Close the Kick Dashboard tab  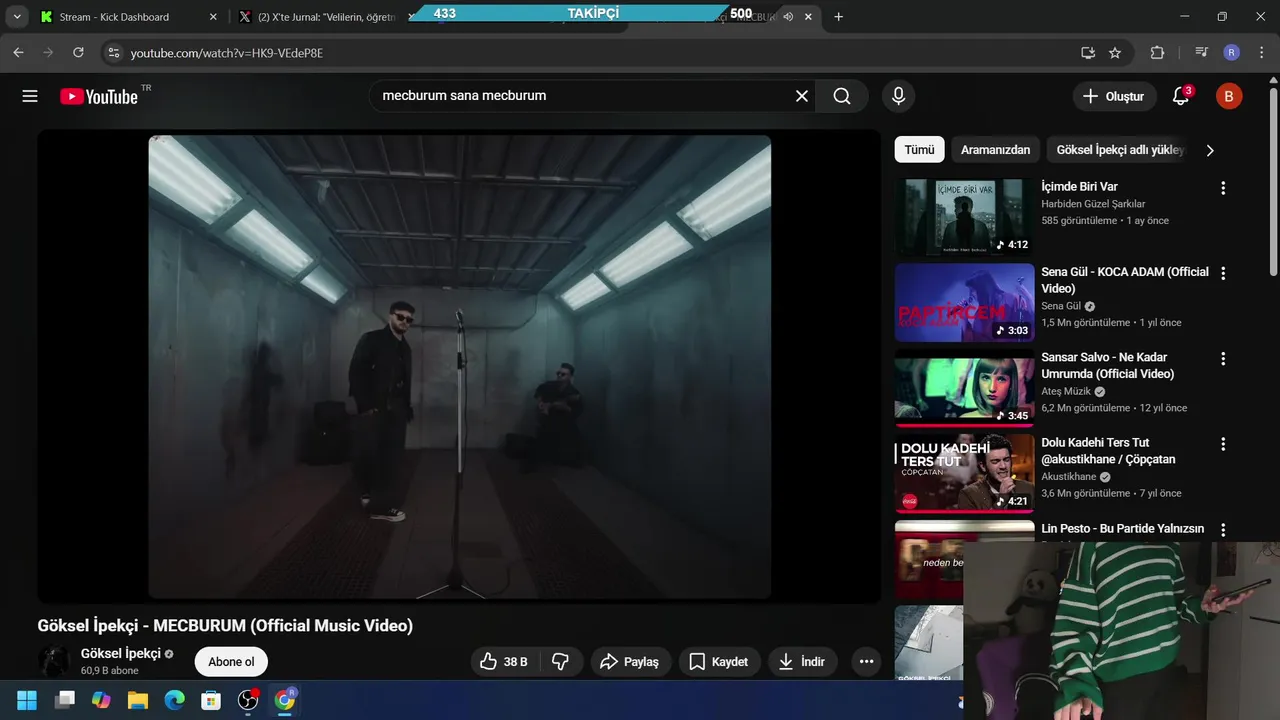(213, 17)
